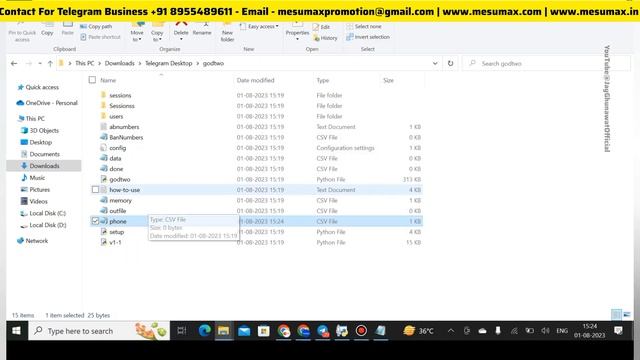Open the Easy access dropdown

click(259, 27)
